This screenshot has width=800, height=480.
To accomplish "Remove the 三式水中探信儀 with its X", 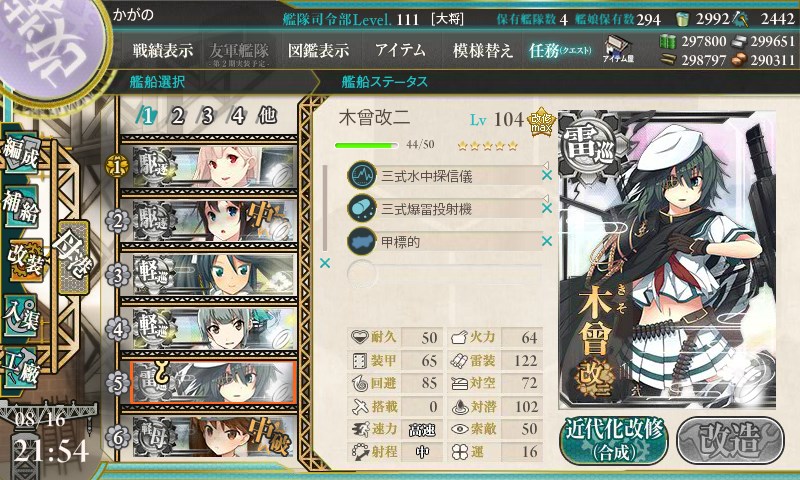I will [547, 175].
